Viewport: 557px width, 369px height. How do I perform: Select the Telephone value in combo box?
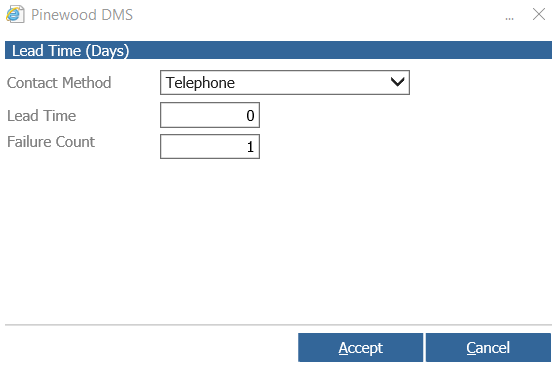pos(200,83)
